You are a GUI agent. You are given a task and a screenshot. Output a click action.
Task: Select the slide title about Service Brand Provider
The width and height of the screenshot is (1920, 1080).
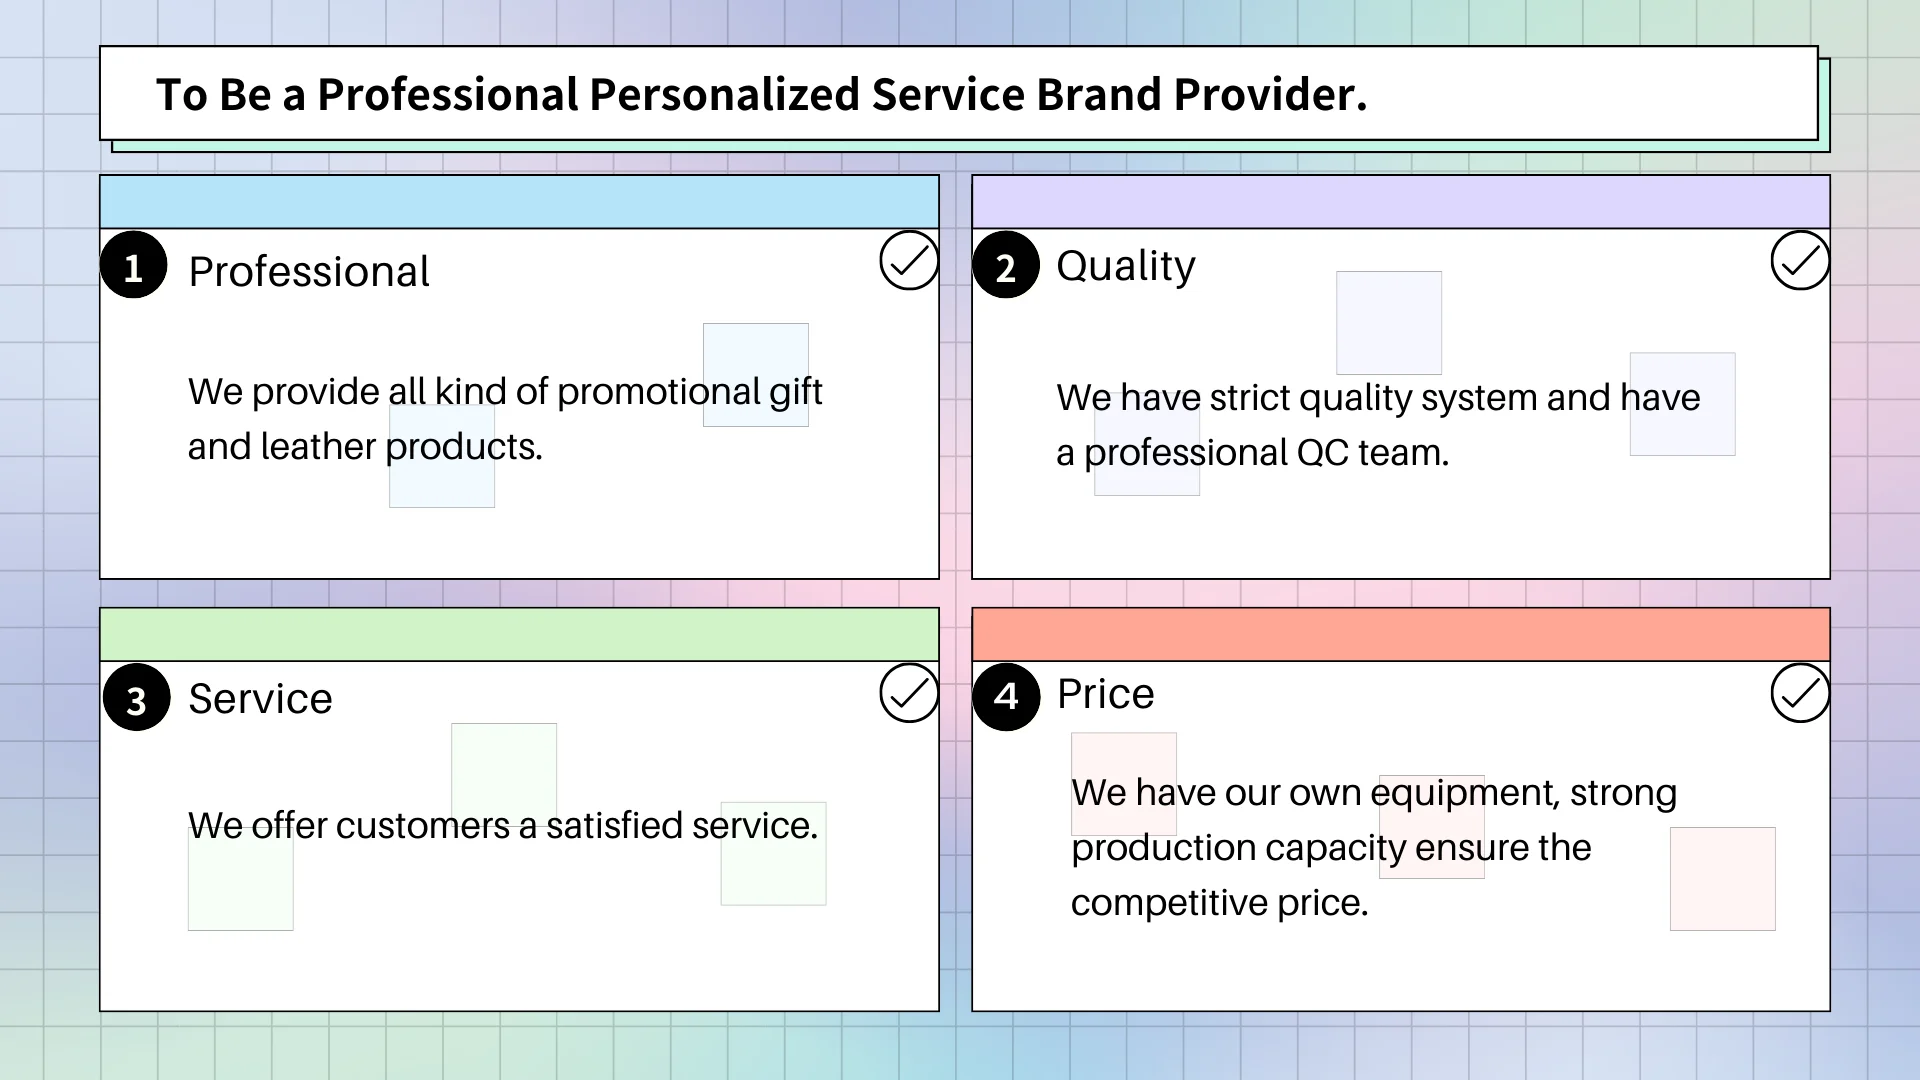tap(761, 95)
